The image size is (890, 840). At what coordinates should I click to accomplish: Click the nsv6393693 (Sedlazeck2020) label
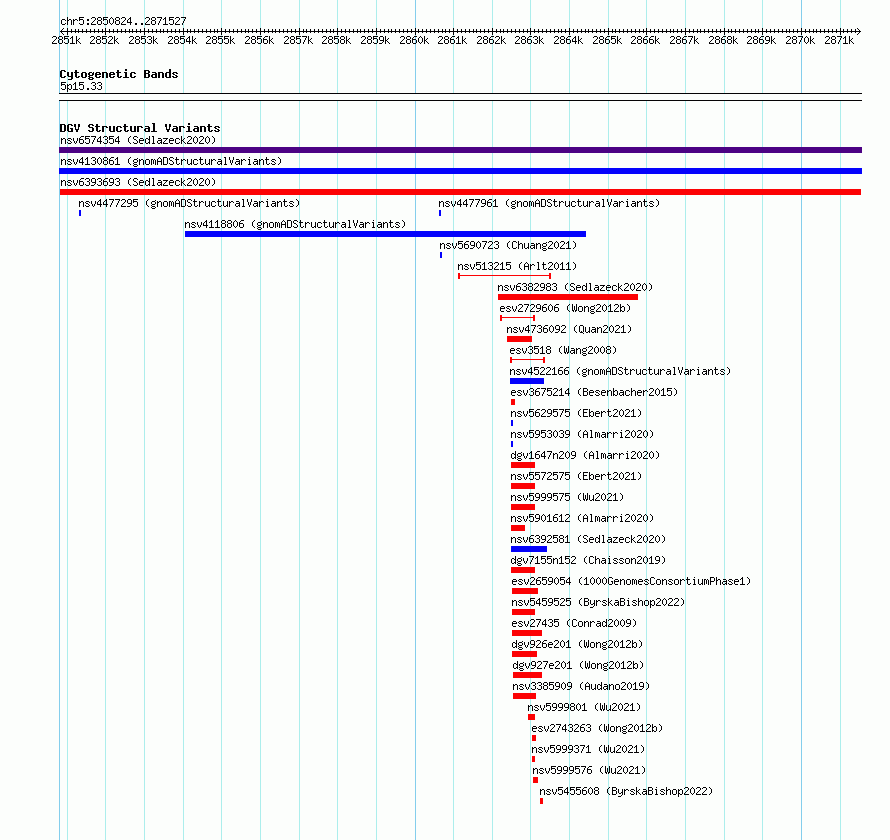pyautogui.click(x=138, y=182)
